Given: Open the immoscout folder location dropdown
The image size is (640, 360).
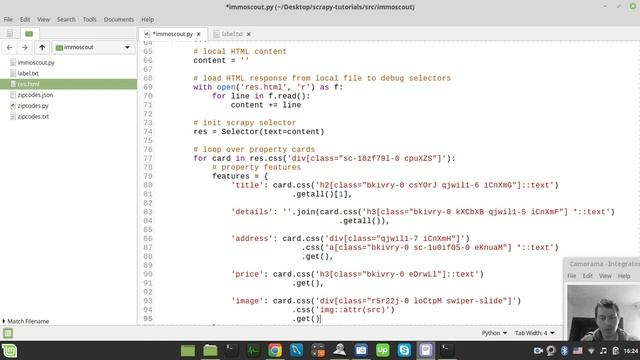Looking at the screenshot, I should (x=93, y=47).
